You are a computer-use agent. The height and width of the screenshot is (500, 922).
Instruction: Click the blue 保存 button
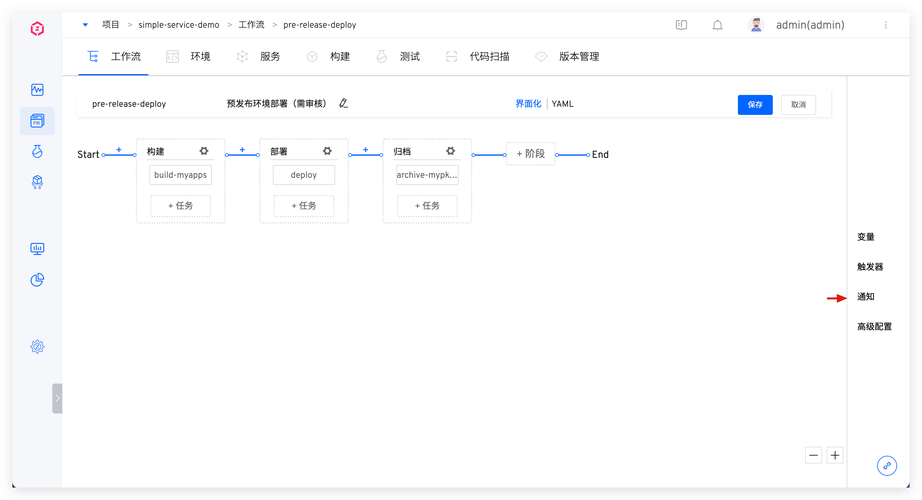(755, 104)
